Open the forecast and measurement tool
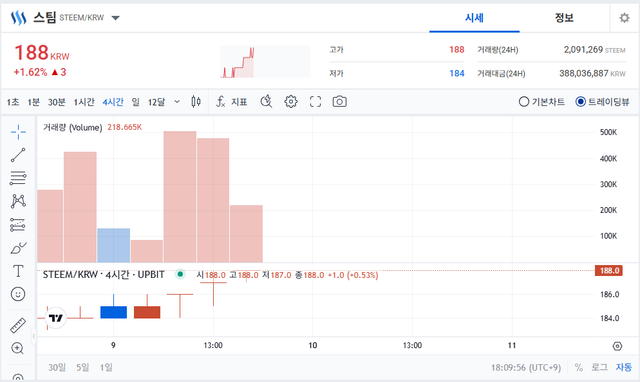This screenshot has width=640, height=382. [x=18, y=224]
